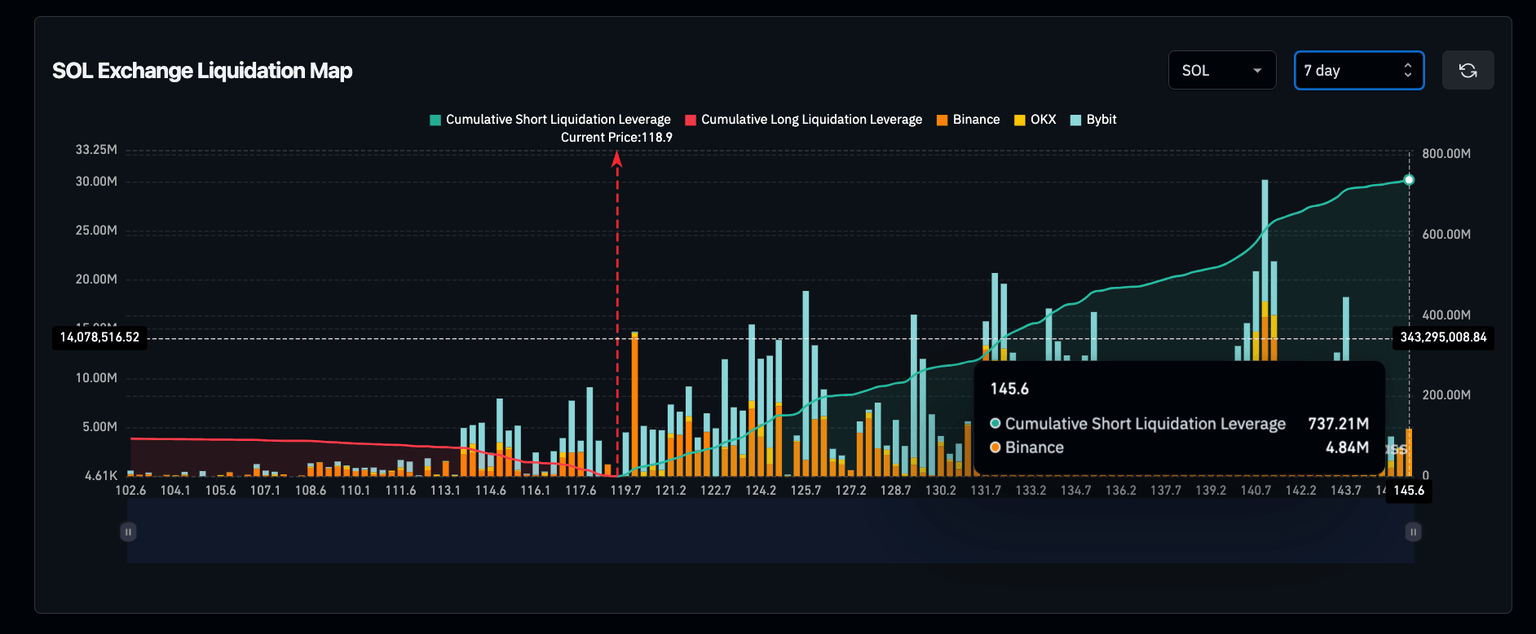
Task: Click the SOL Exchange Liquidation Map title
Action: point(202,70)
